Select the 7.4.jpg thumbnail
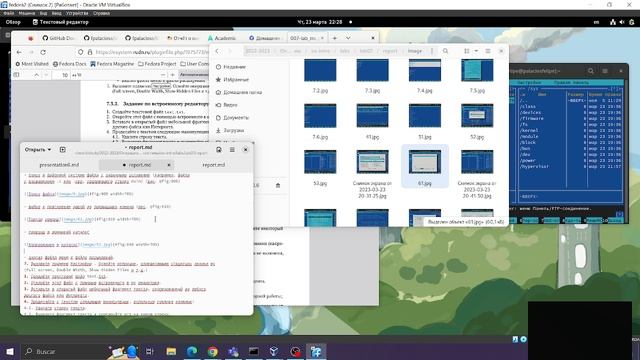The width and height of the screenshot is (640, 360). pyautogui.click(x=424, y=70)
